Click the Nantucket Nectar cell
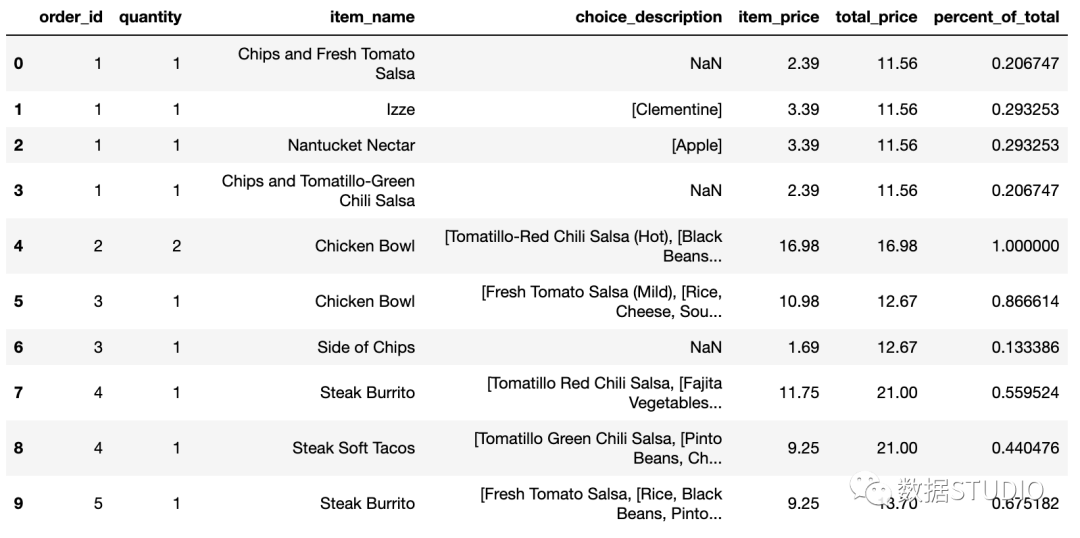The height and width of the screenshot is (538, 1080). click(351, 145)
